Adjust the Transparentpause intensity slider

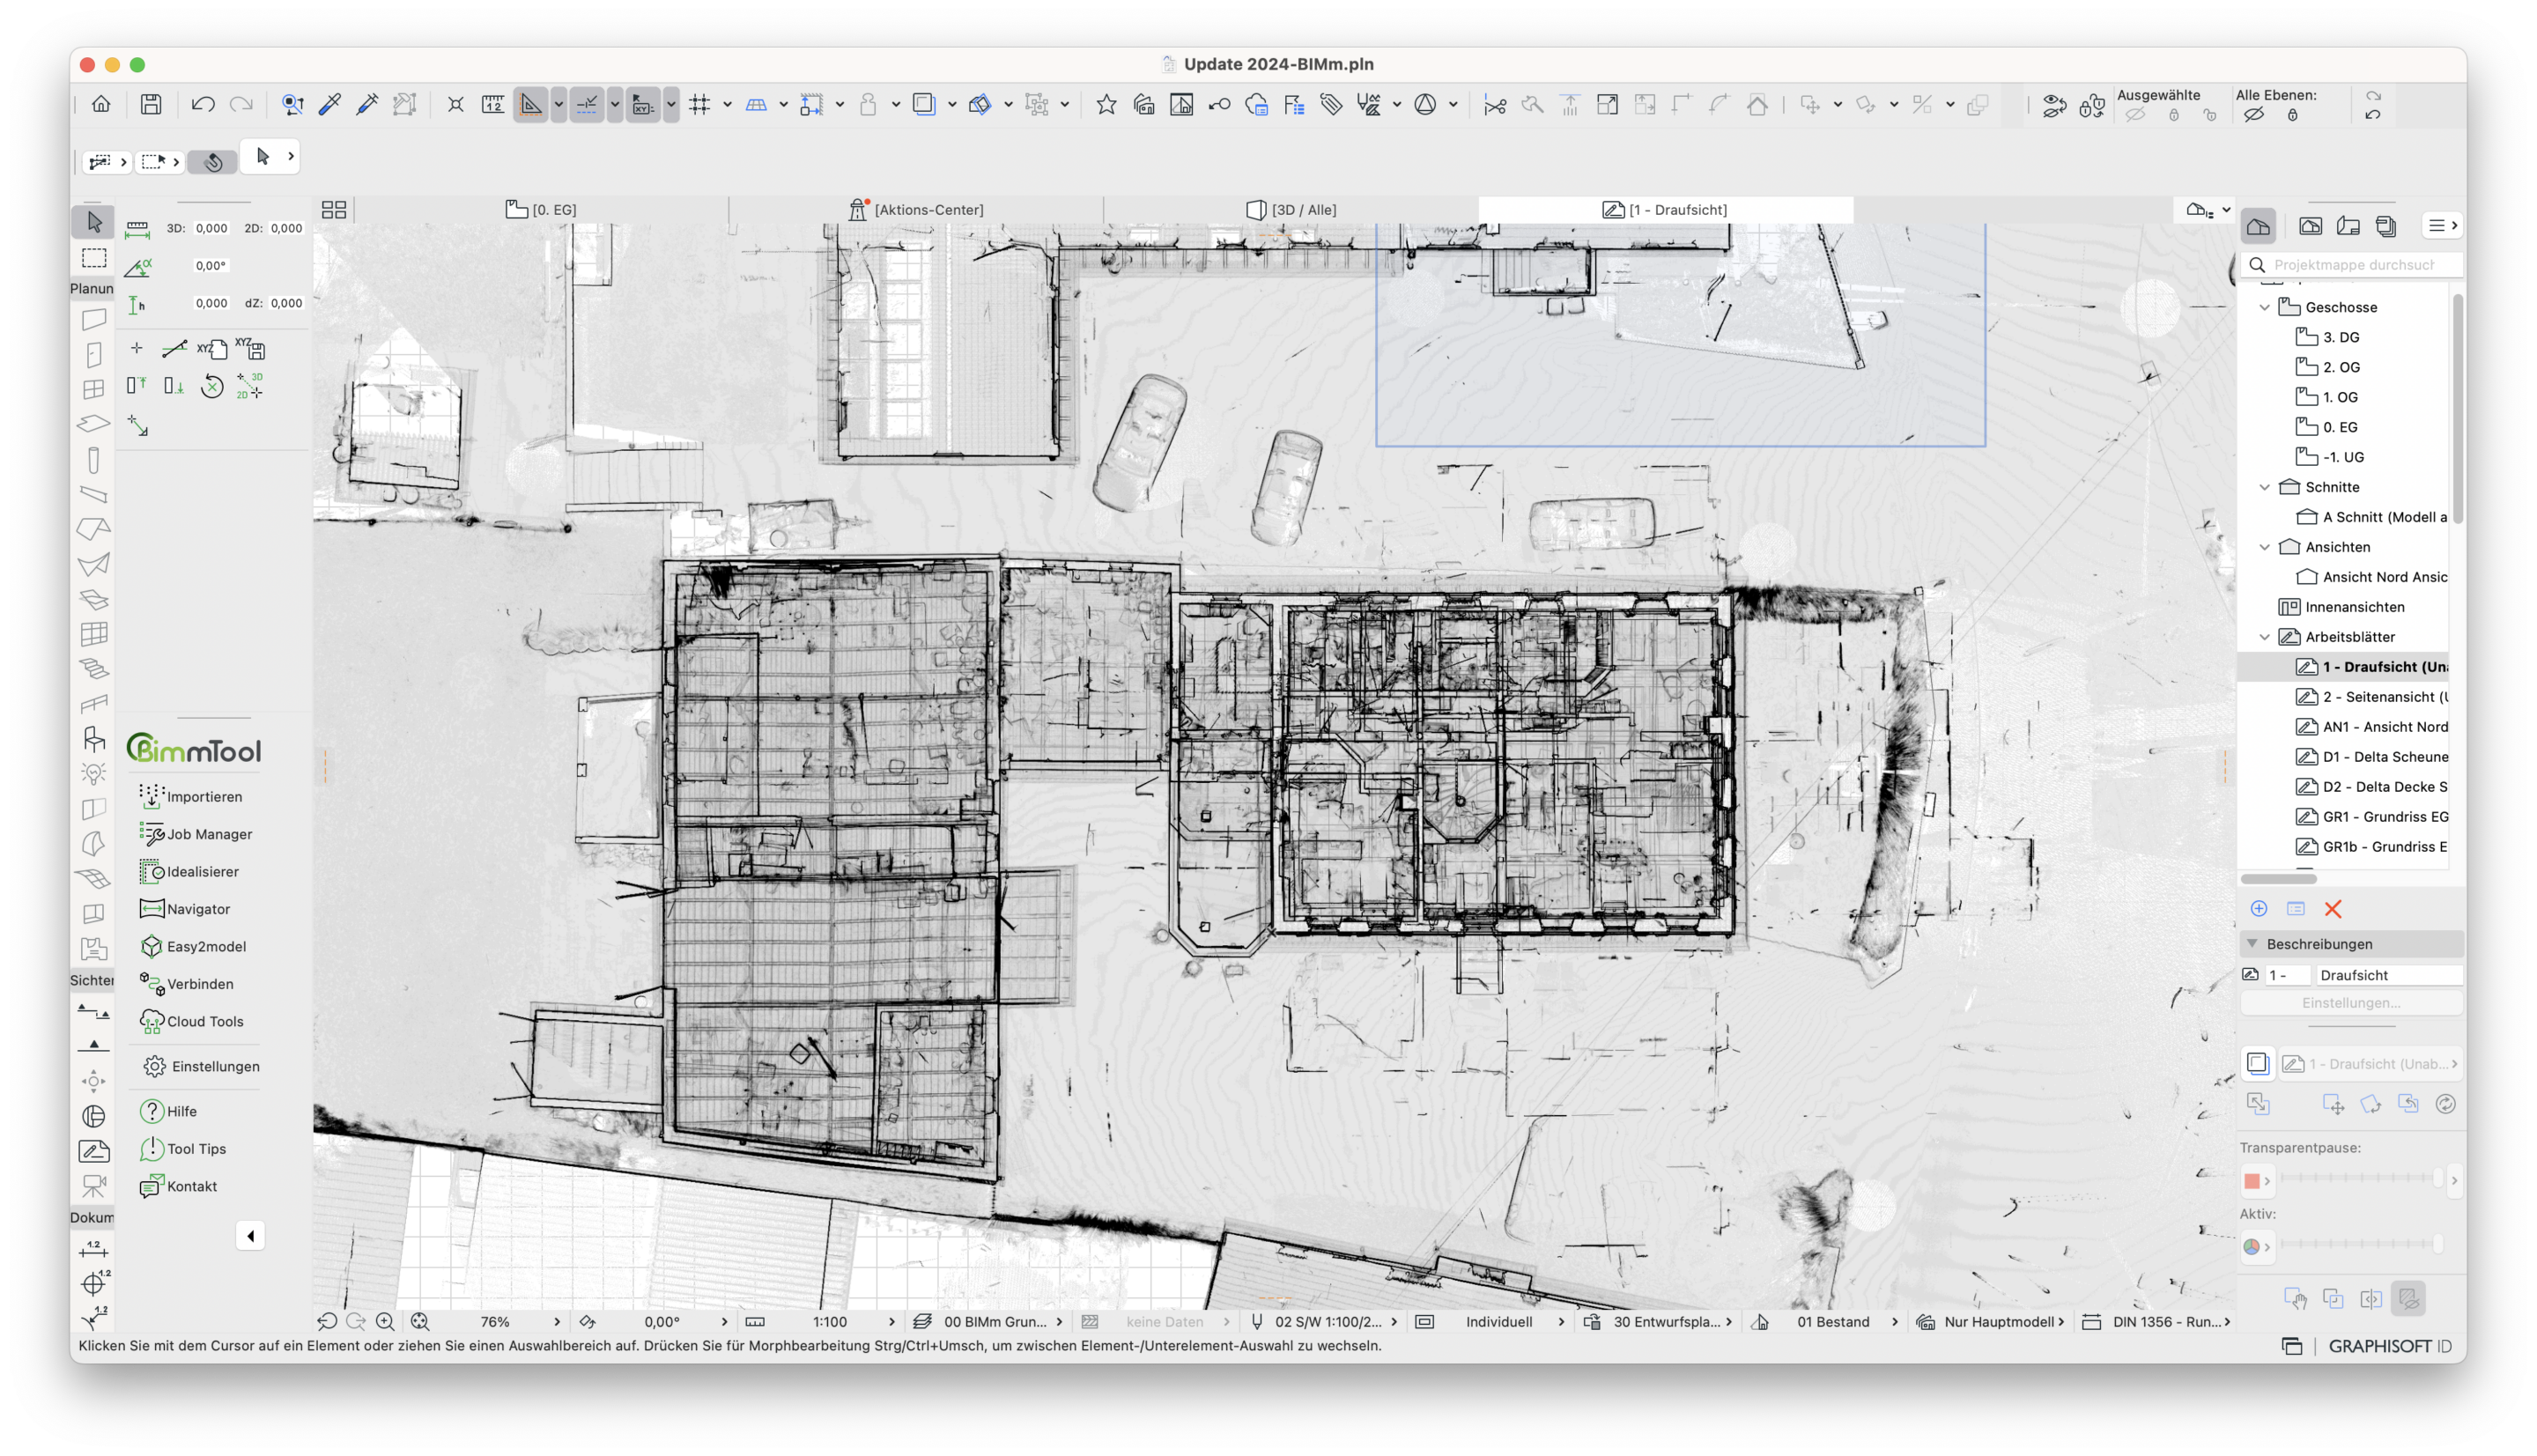click(x=2361, y=1178)
